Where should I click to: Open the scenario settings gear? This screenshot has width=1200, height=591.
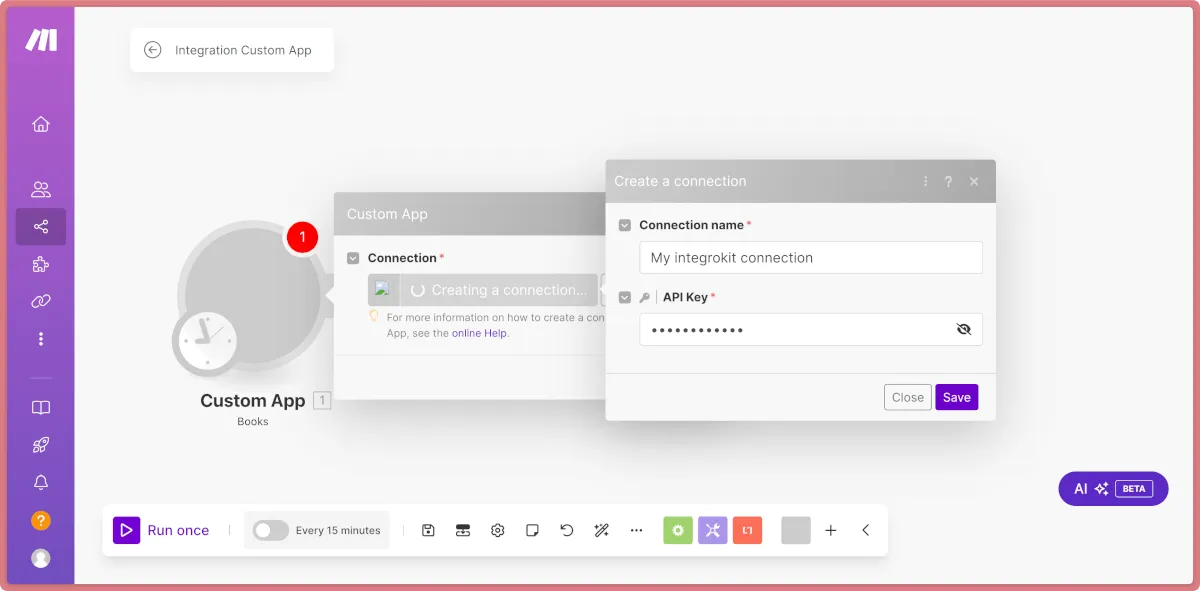(x=497, y=530)
